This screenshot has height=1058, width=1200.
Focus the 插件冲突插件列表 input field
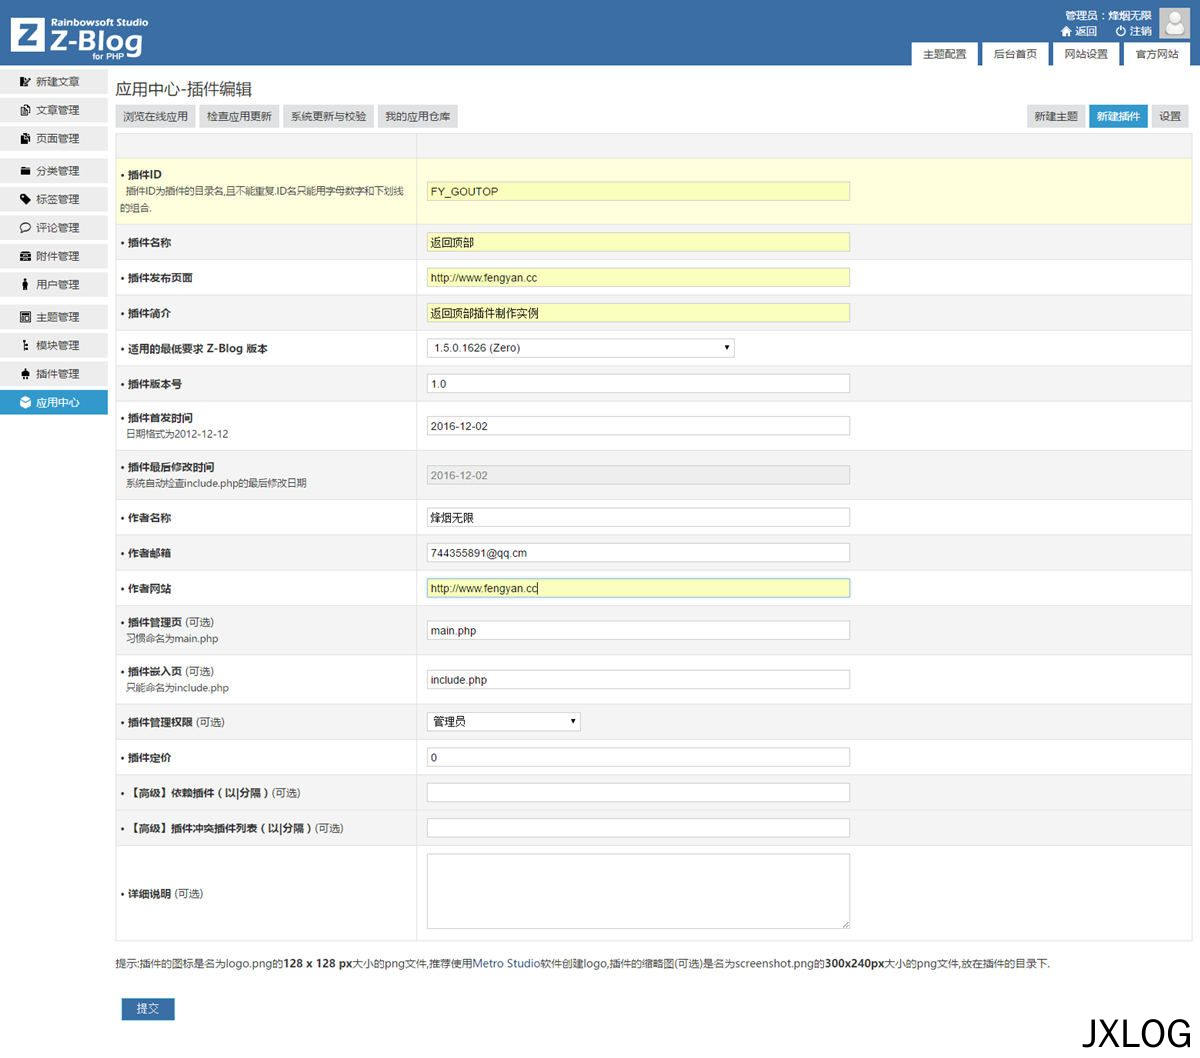point(638,828)
